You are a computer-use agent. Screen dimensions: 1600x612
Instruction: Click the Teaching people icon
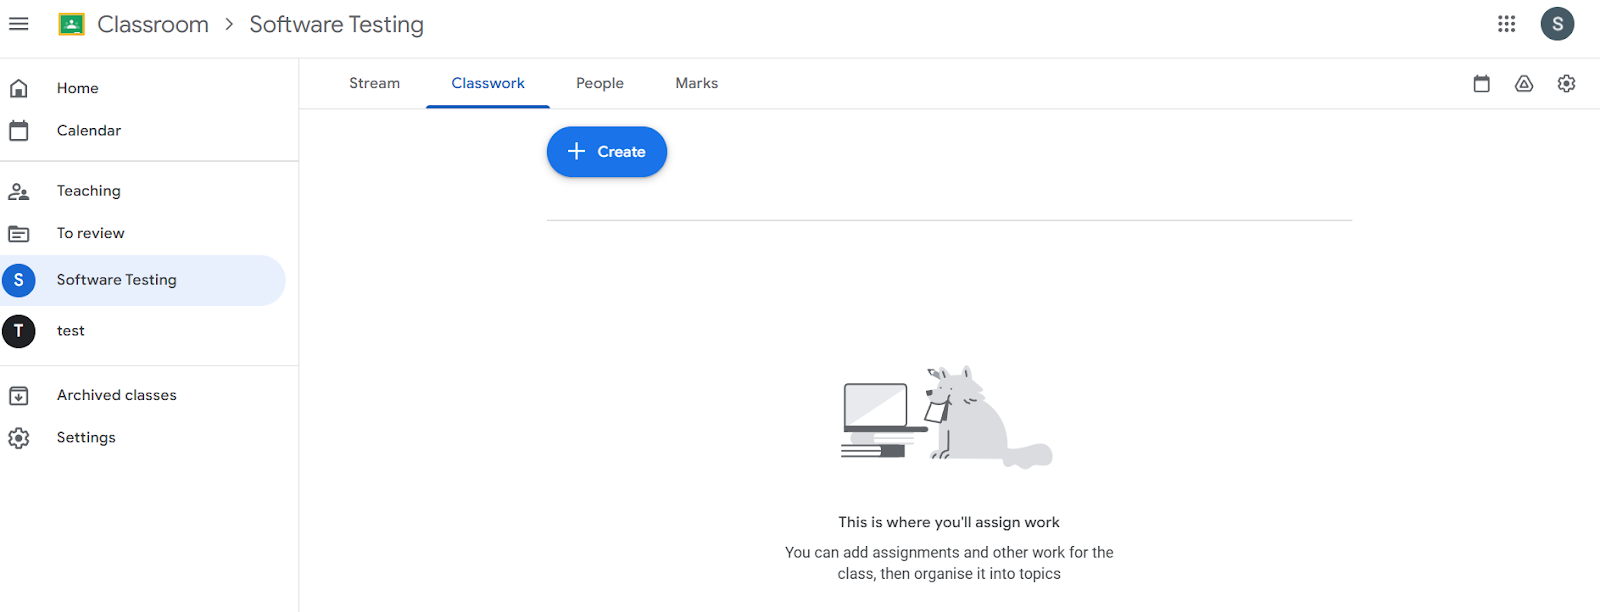[19, 191]
